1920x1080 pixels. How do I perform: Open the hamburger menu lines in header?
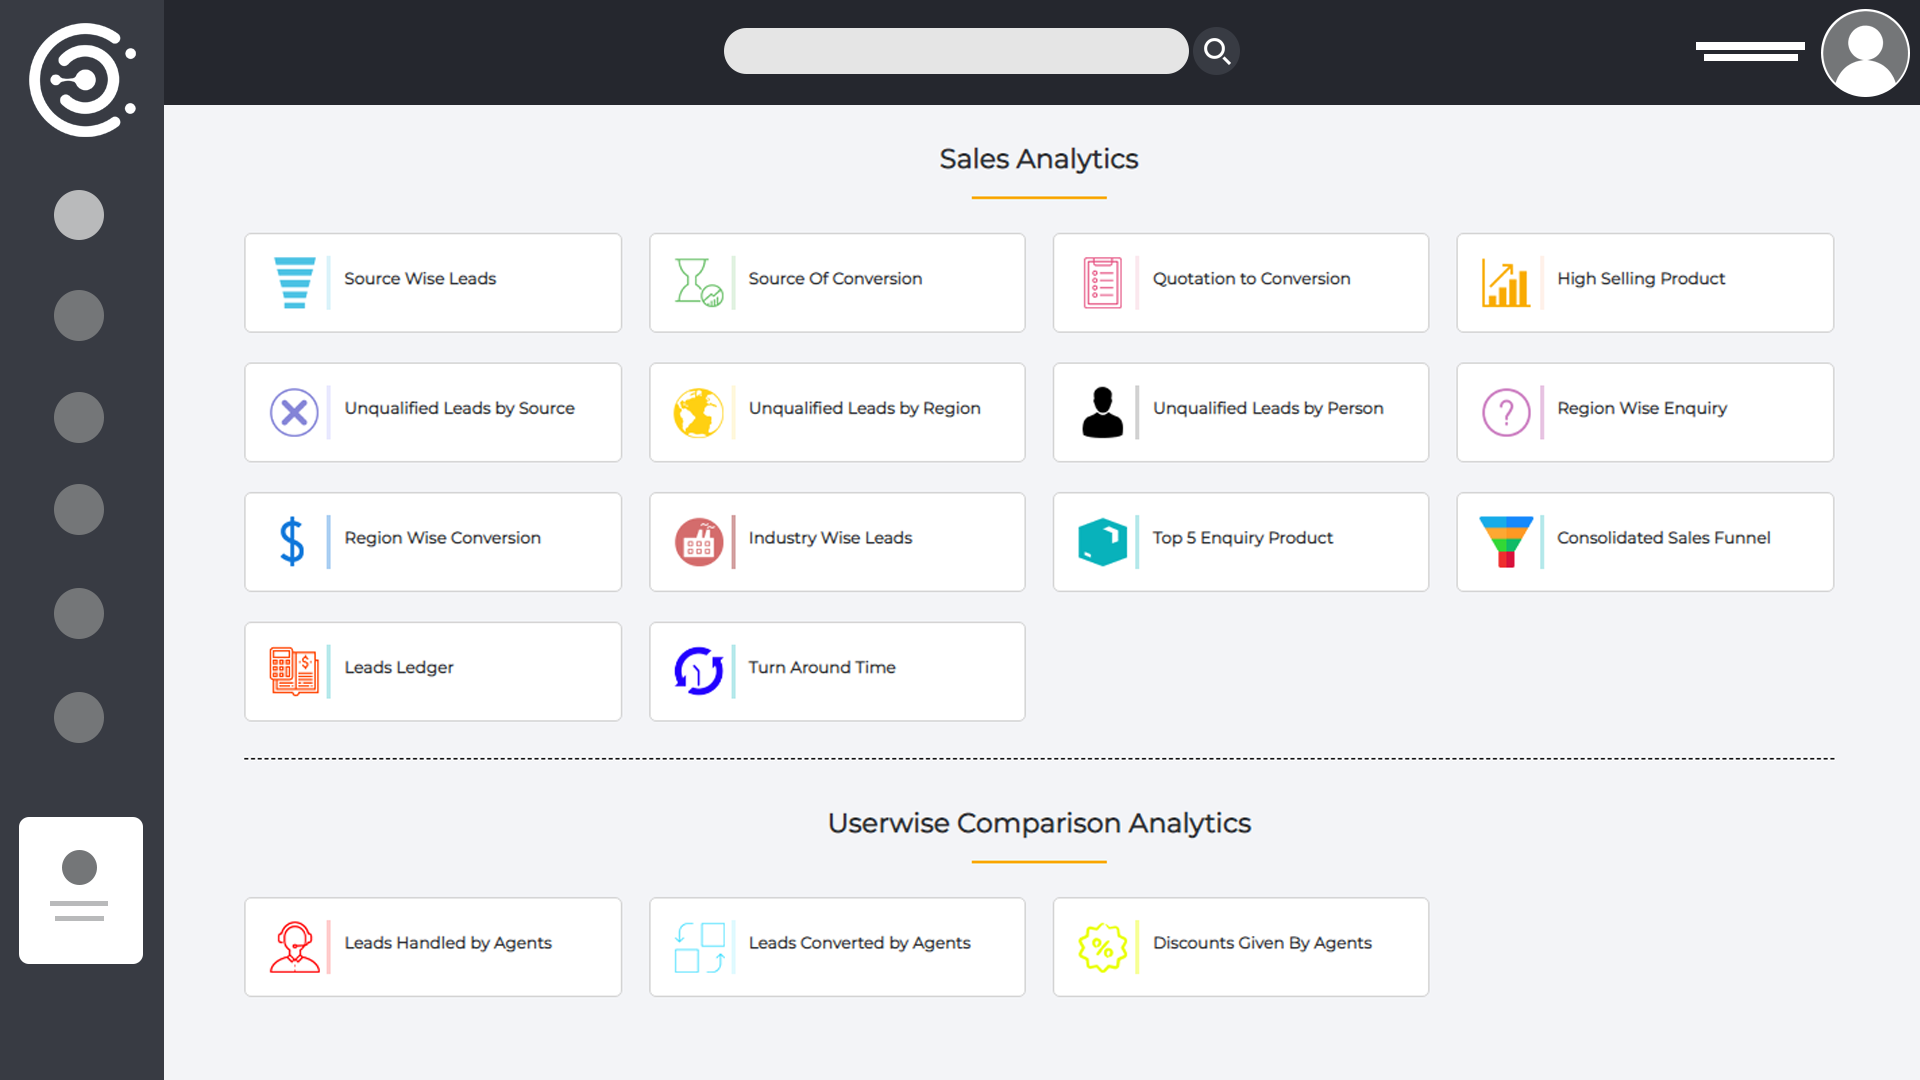click(1750, 51)
